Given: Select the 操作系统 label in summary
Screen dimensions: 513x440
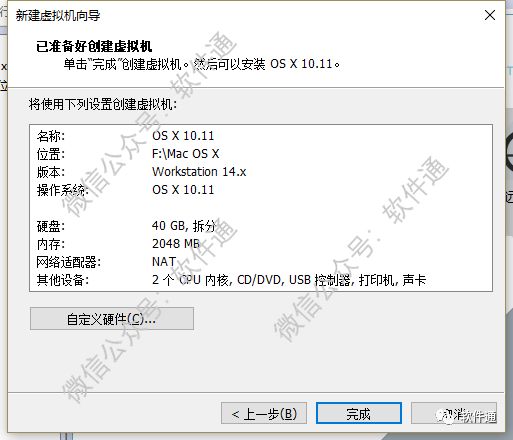Looking at the screenshot, I should [x=63, y=190].
